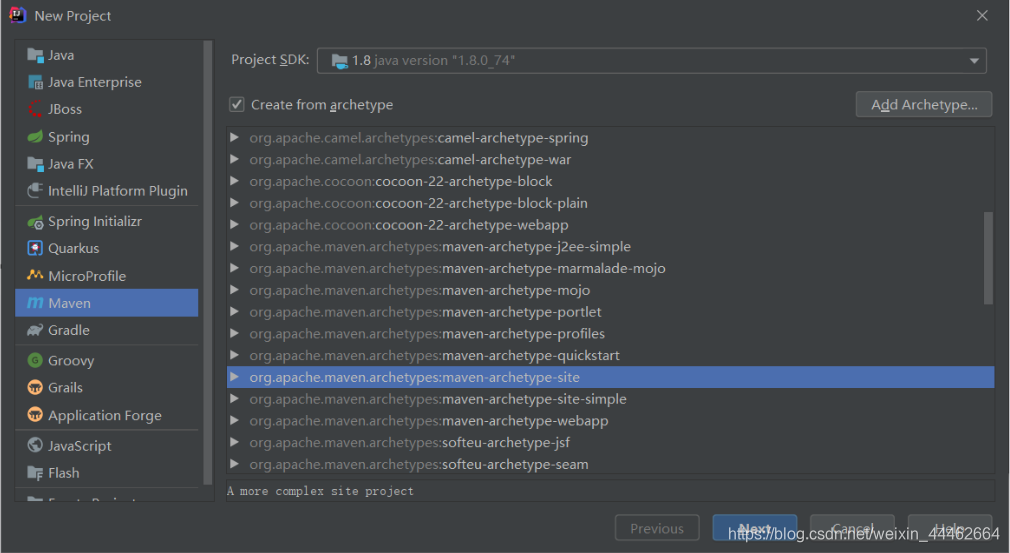Viewport: 1010px width, 553px height.
Task: Click the Application Forge icon
Action: [35, 415]
